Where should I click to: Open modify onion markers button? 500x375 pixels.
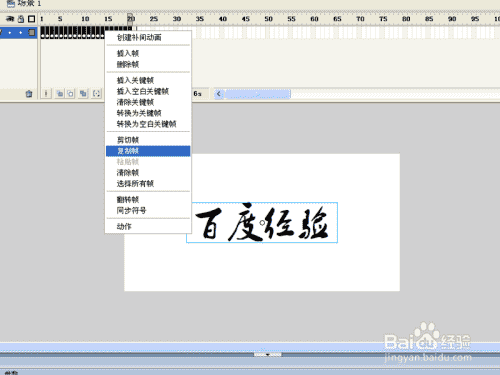click(x=96, y=94)
